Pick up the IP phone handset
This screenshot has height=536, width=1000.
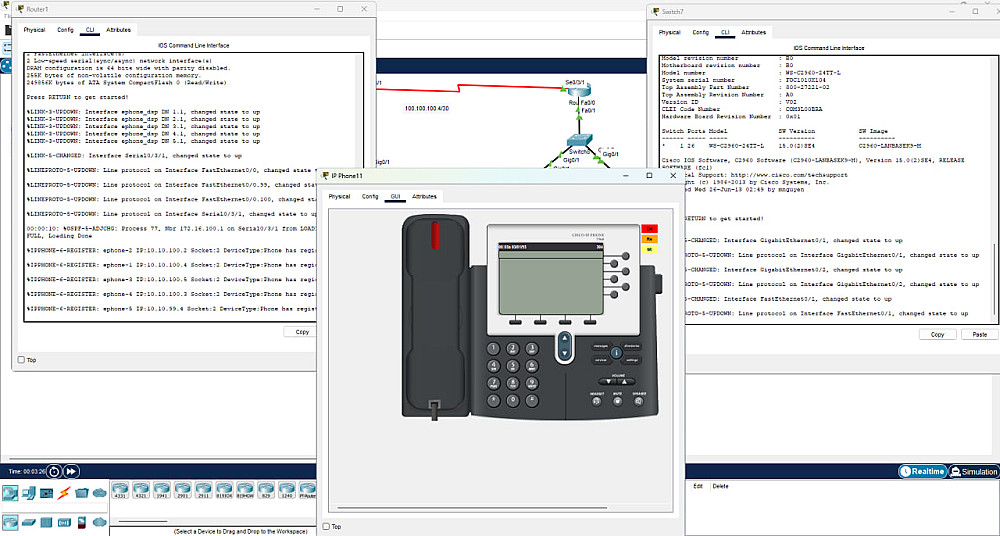pos(436,316)
